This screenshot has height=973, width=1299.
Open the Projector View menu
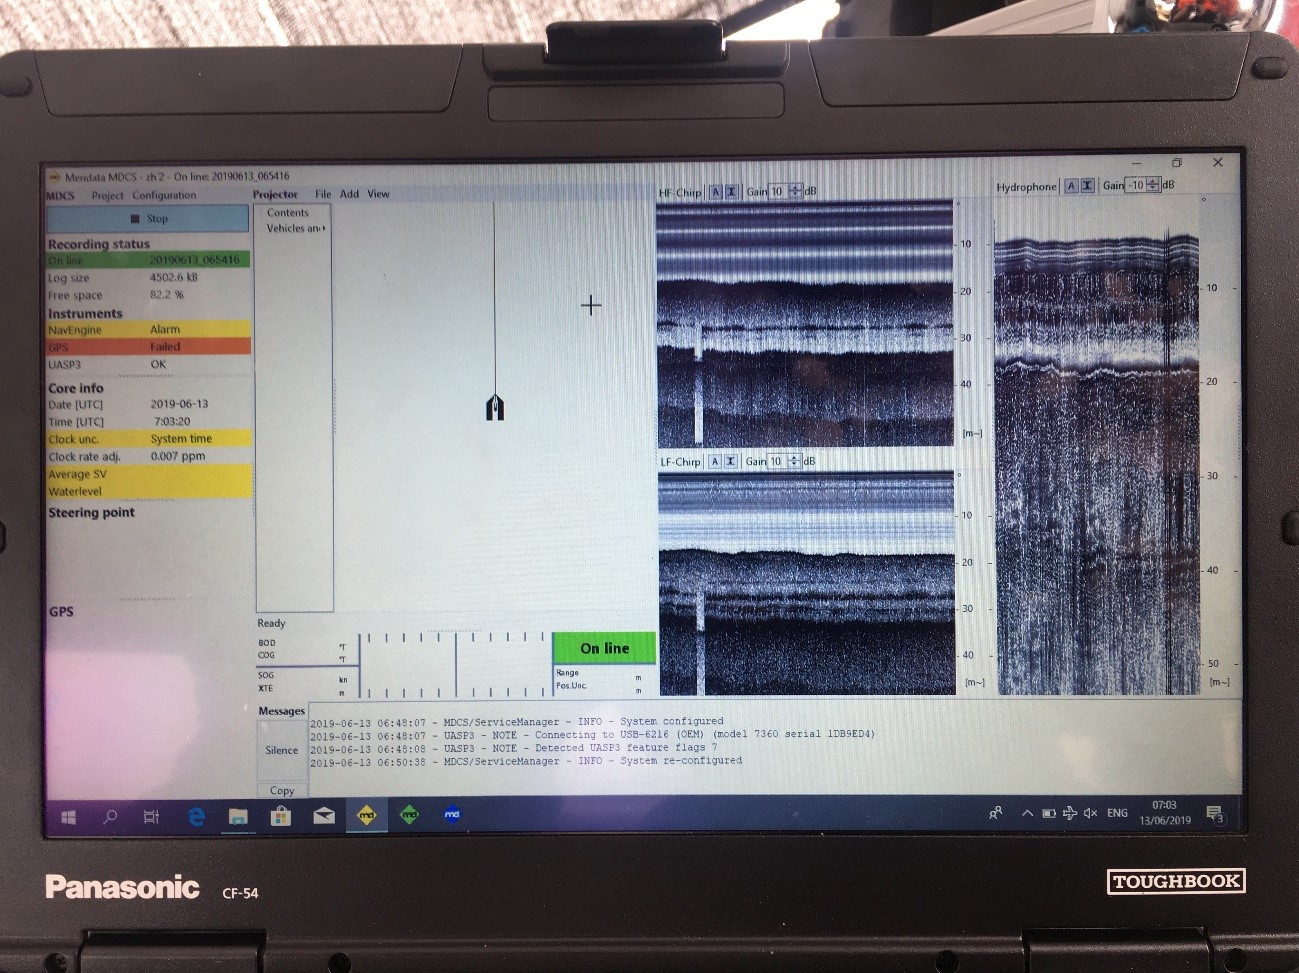pos(378,194)
